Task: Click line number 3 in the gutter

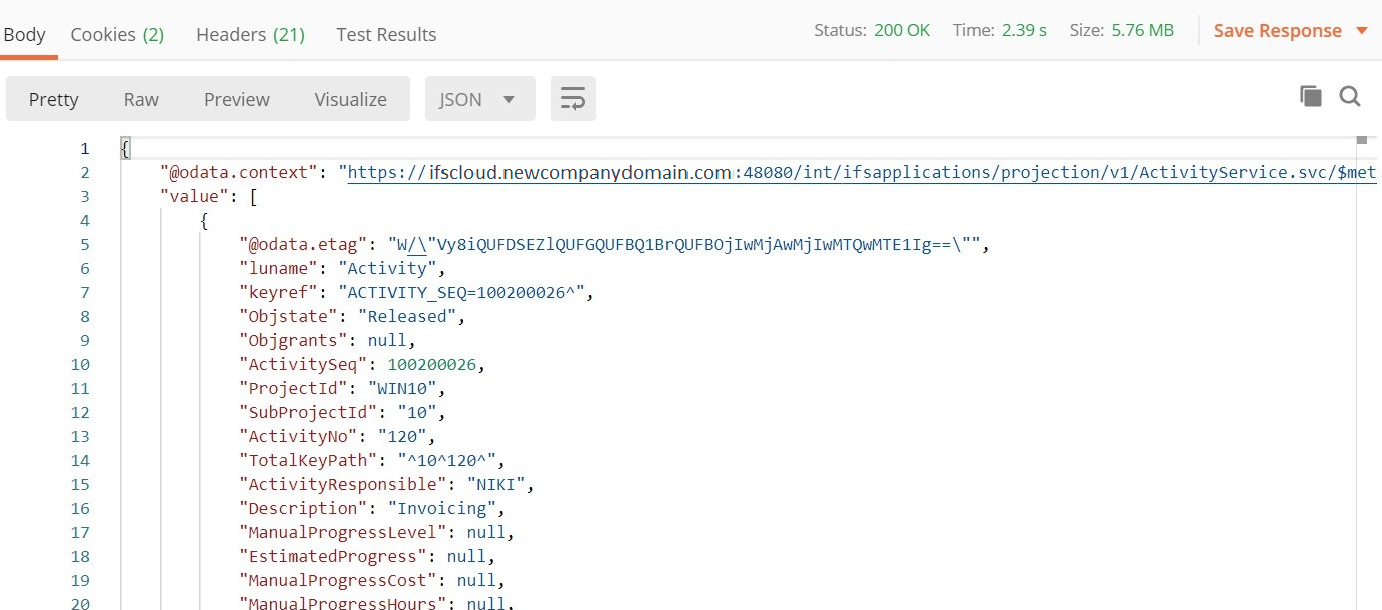Action: (85, 196)
